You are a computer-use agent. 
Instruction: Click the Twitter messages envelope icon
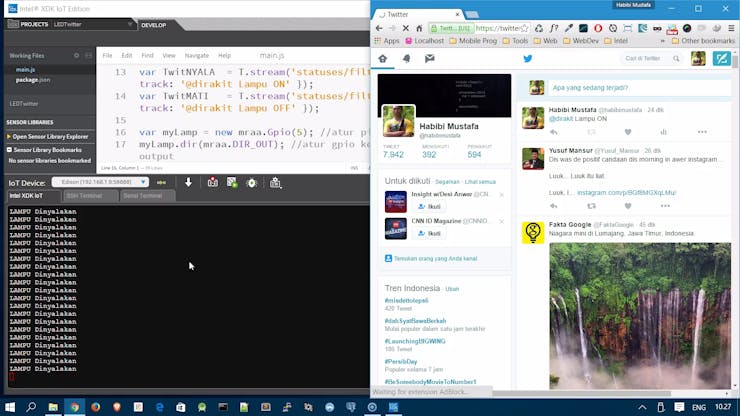[429, 59]
